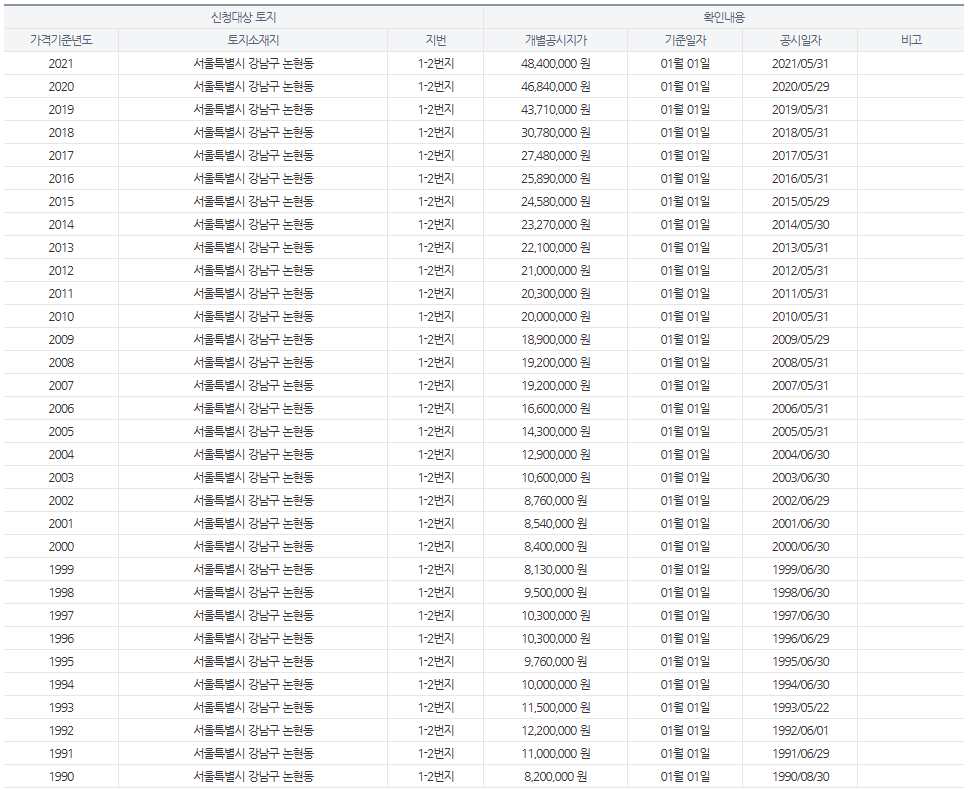Click the 가격기준년도 column header
This screenshot has width=968, height=790.
(61, 40)
